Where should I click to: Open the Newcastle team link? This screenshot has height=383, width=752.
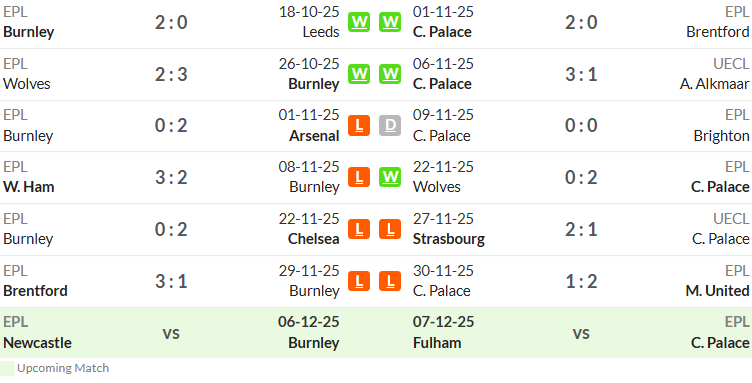point(37,343)
